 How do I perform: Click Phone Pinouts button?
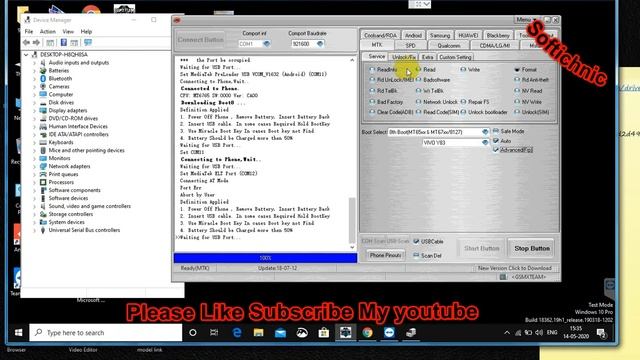click(x=385, y=256)
